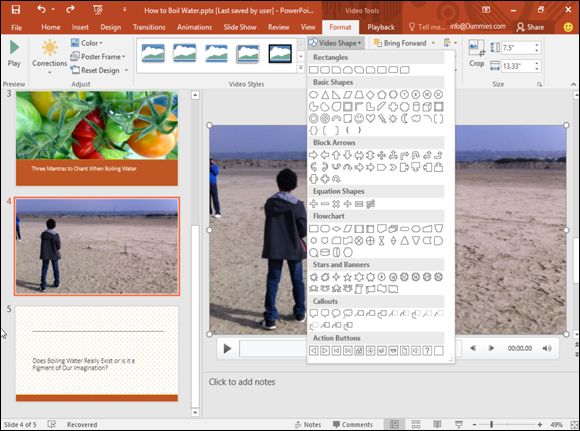
Task: Select the heart shape in Basic Shapes
Action: [x=370, y=119]
